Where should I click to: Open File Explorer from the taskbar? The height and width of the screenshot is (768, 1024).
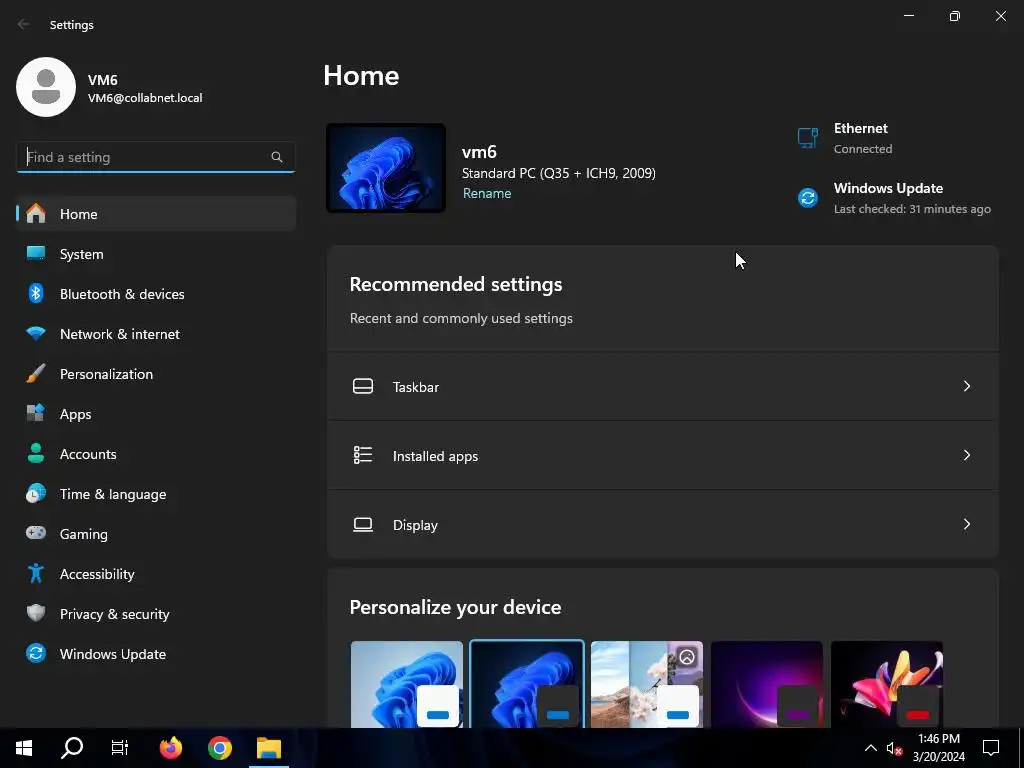pos(268,748)
